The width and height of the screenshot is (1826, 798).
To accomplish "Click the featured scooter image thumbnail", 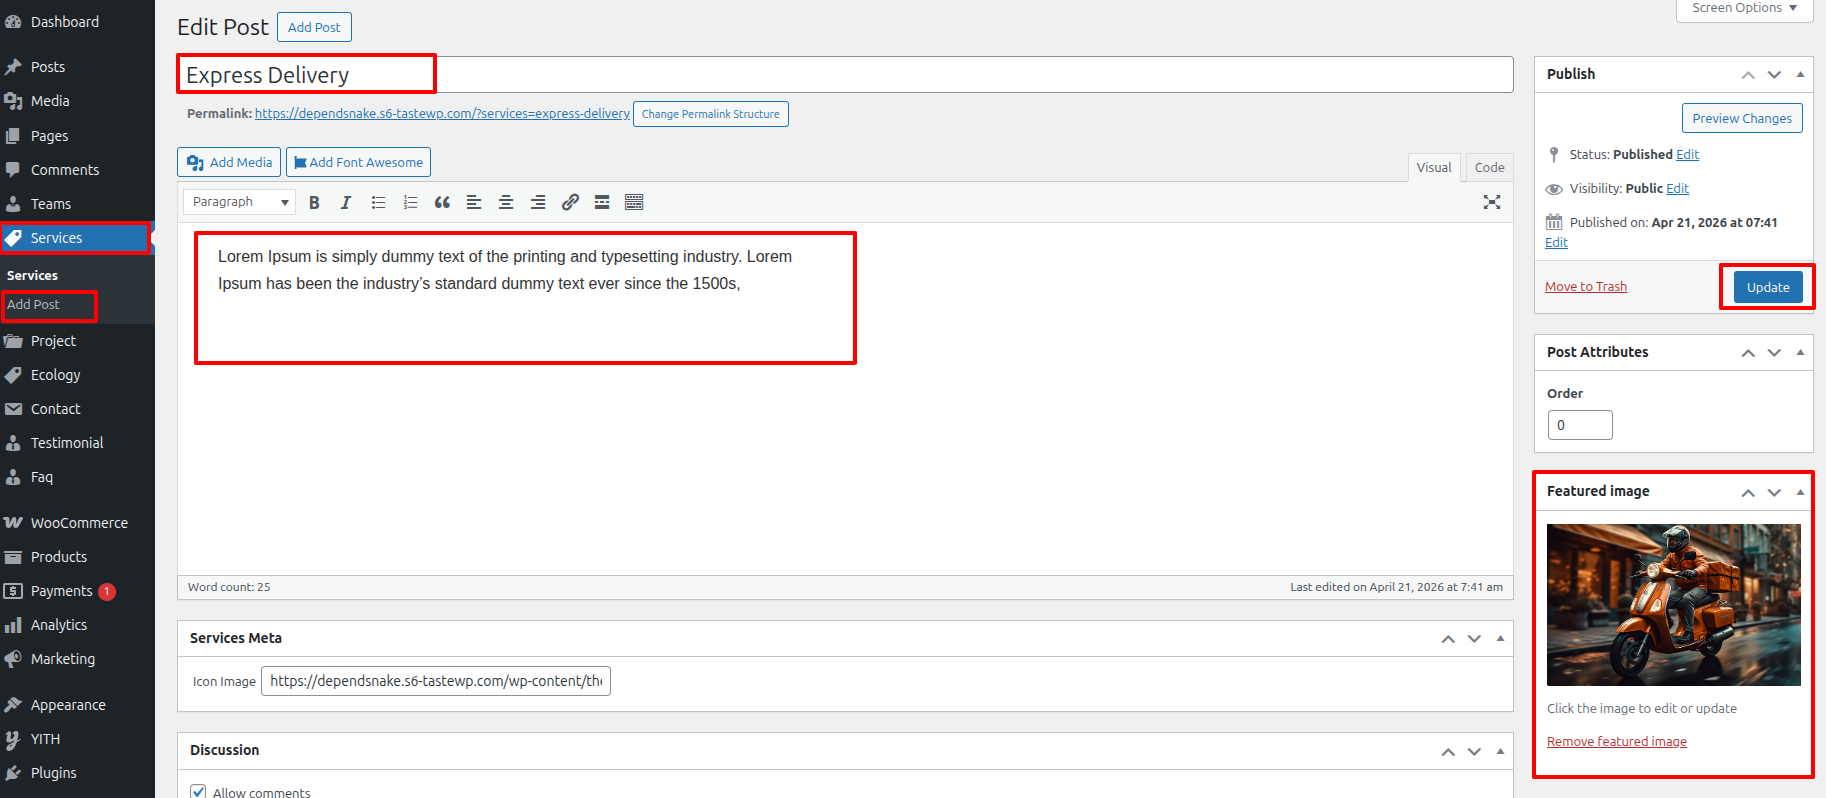I will [x=1673, y=604].
